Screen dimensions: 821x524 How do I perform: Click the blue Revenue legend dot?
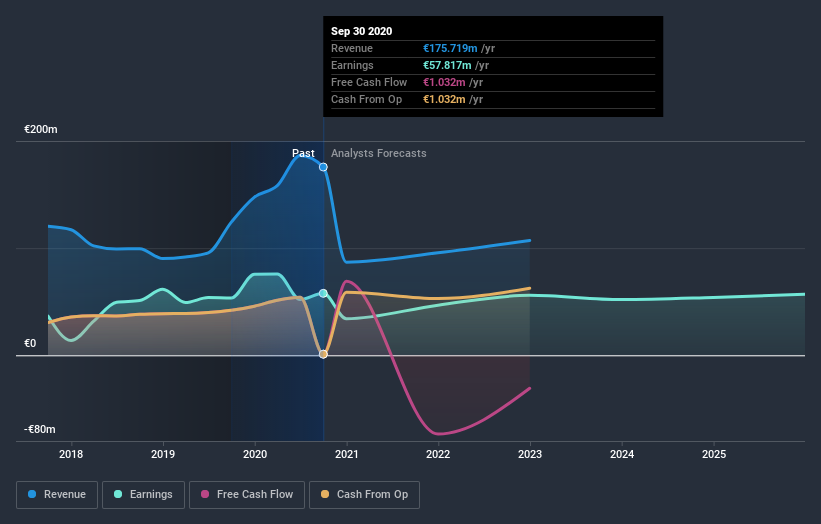click(32, 494)
